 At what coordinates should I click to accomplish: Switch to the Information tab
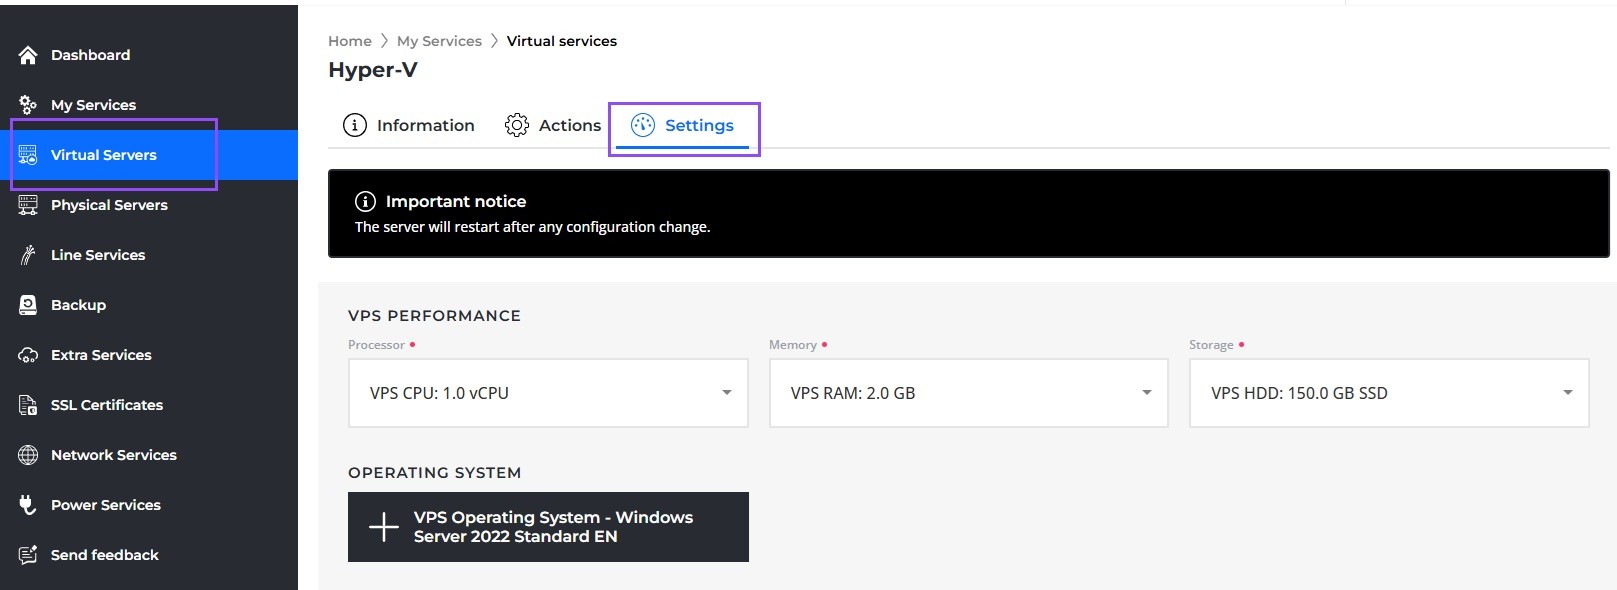click(409, 125)
